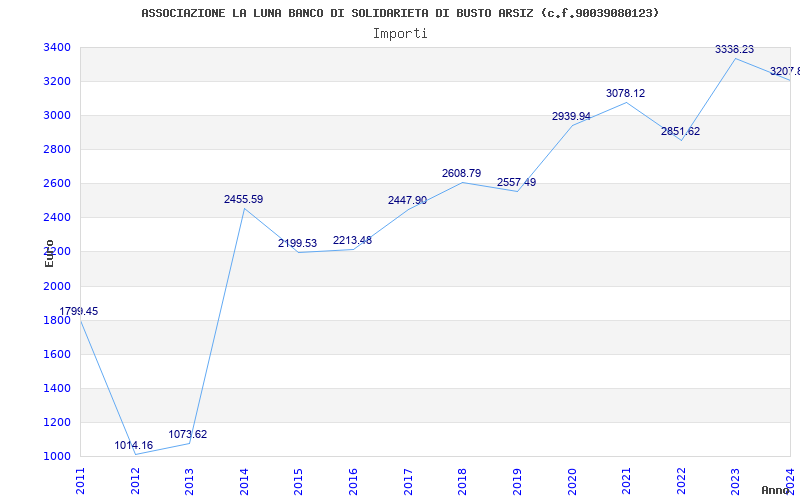Click the data label 2447.90

pos(407,201)
